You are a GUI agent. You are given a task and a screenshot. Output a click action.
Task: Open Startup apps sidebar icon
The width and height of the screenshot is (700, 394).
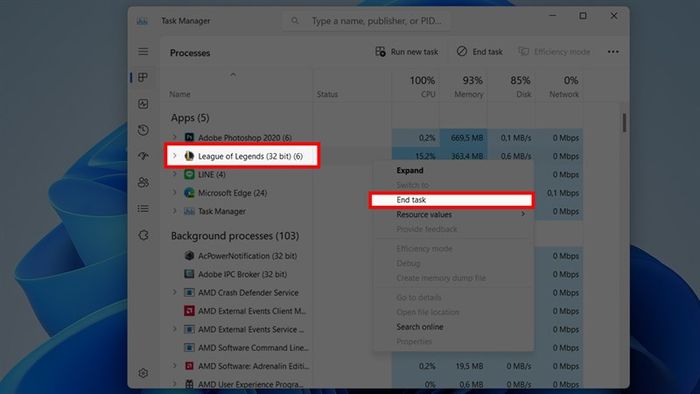pyautogui.click(x=143, y=156)
